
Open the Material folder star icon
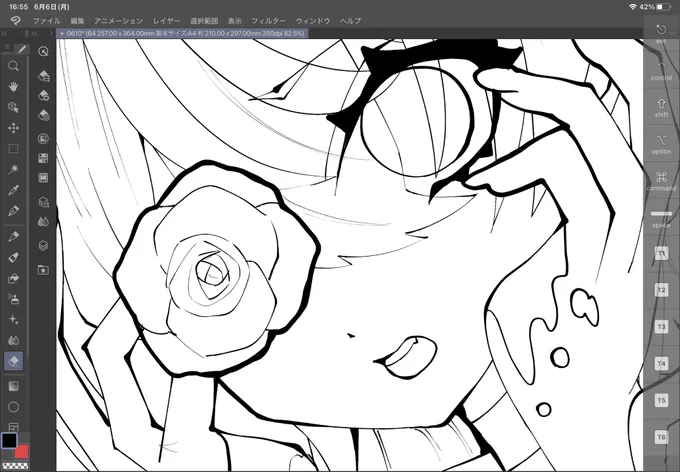43,270
